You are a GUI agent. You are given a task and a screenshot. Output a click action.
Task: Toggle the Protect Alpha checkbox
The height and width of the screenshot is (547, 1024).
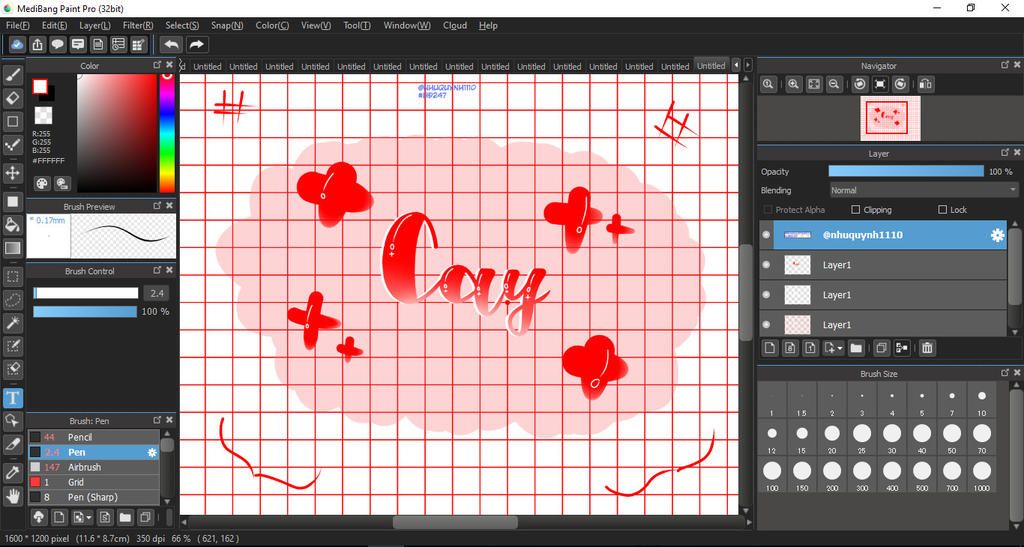point(768,210)
